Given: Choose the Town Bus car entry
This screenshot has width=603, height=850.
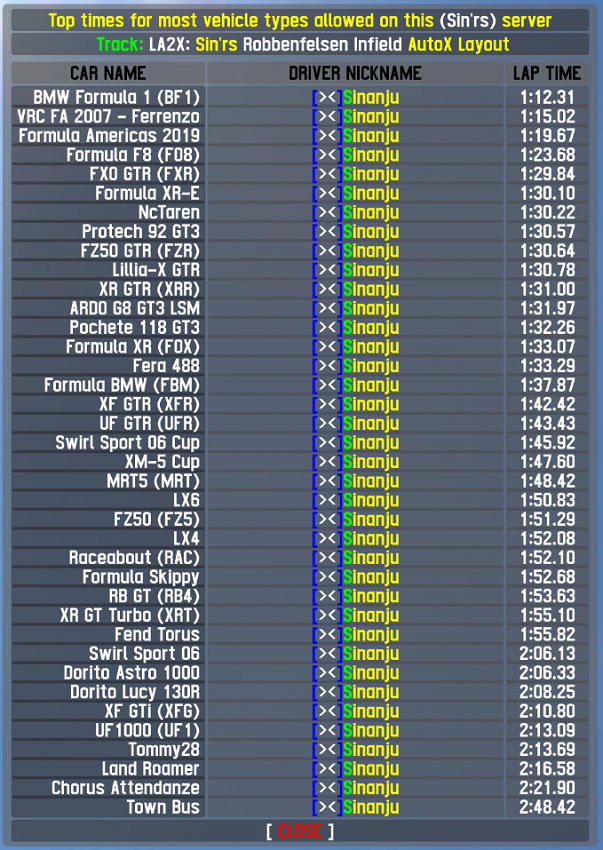Looking at the screenshot, I should 162,807.
